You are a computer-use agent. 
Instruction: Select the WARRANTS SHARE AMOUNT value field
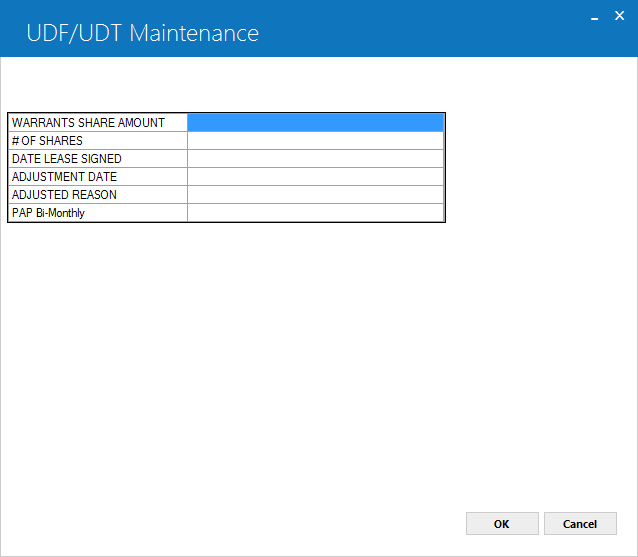(x=315, y=122)
